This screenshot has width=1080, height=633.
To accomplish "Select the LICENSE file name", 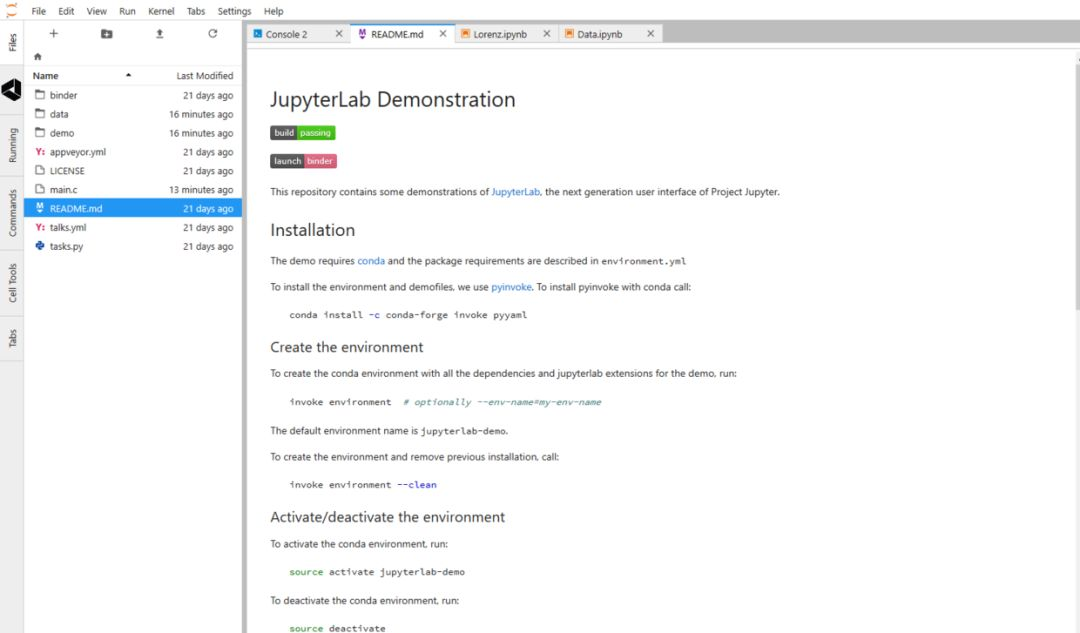I will 67,171.
